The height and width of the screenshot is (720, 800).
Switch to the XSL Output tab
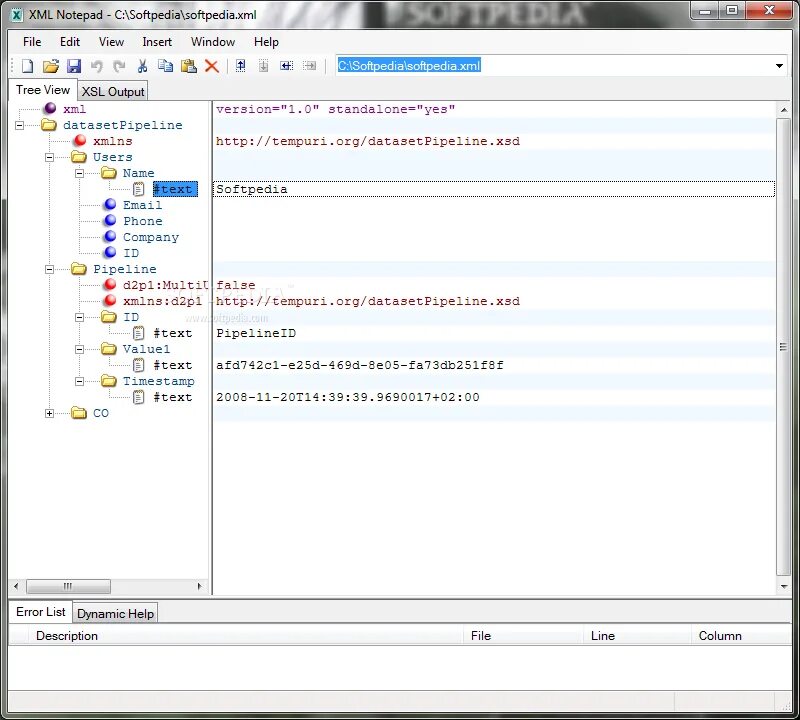point(113,91)
